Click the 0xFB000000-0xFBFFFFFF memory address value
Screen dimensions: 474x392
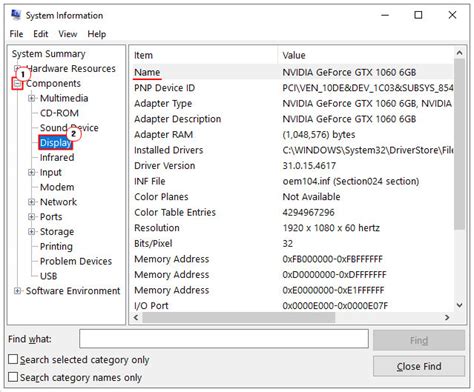(x=332, y=259)
